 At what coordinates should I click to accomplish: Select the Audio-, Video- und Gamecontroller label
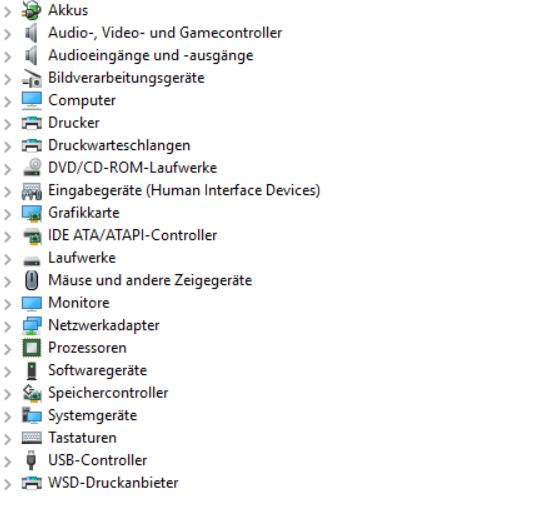coord(165,33)
